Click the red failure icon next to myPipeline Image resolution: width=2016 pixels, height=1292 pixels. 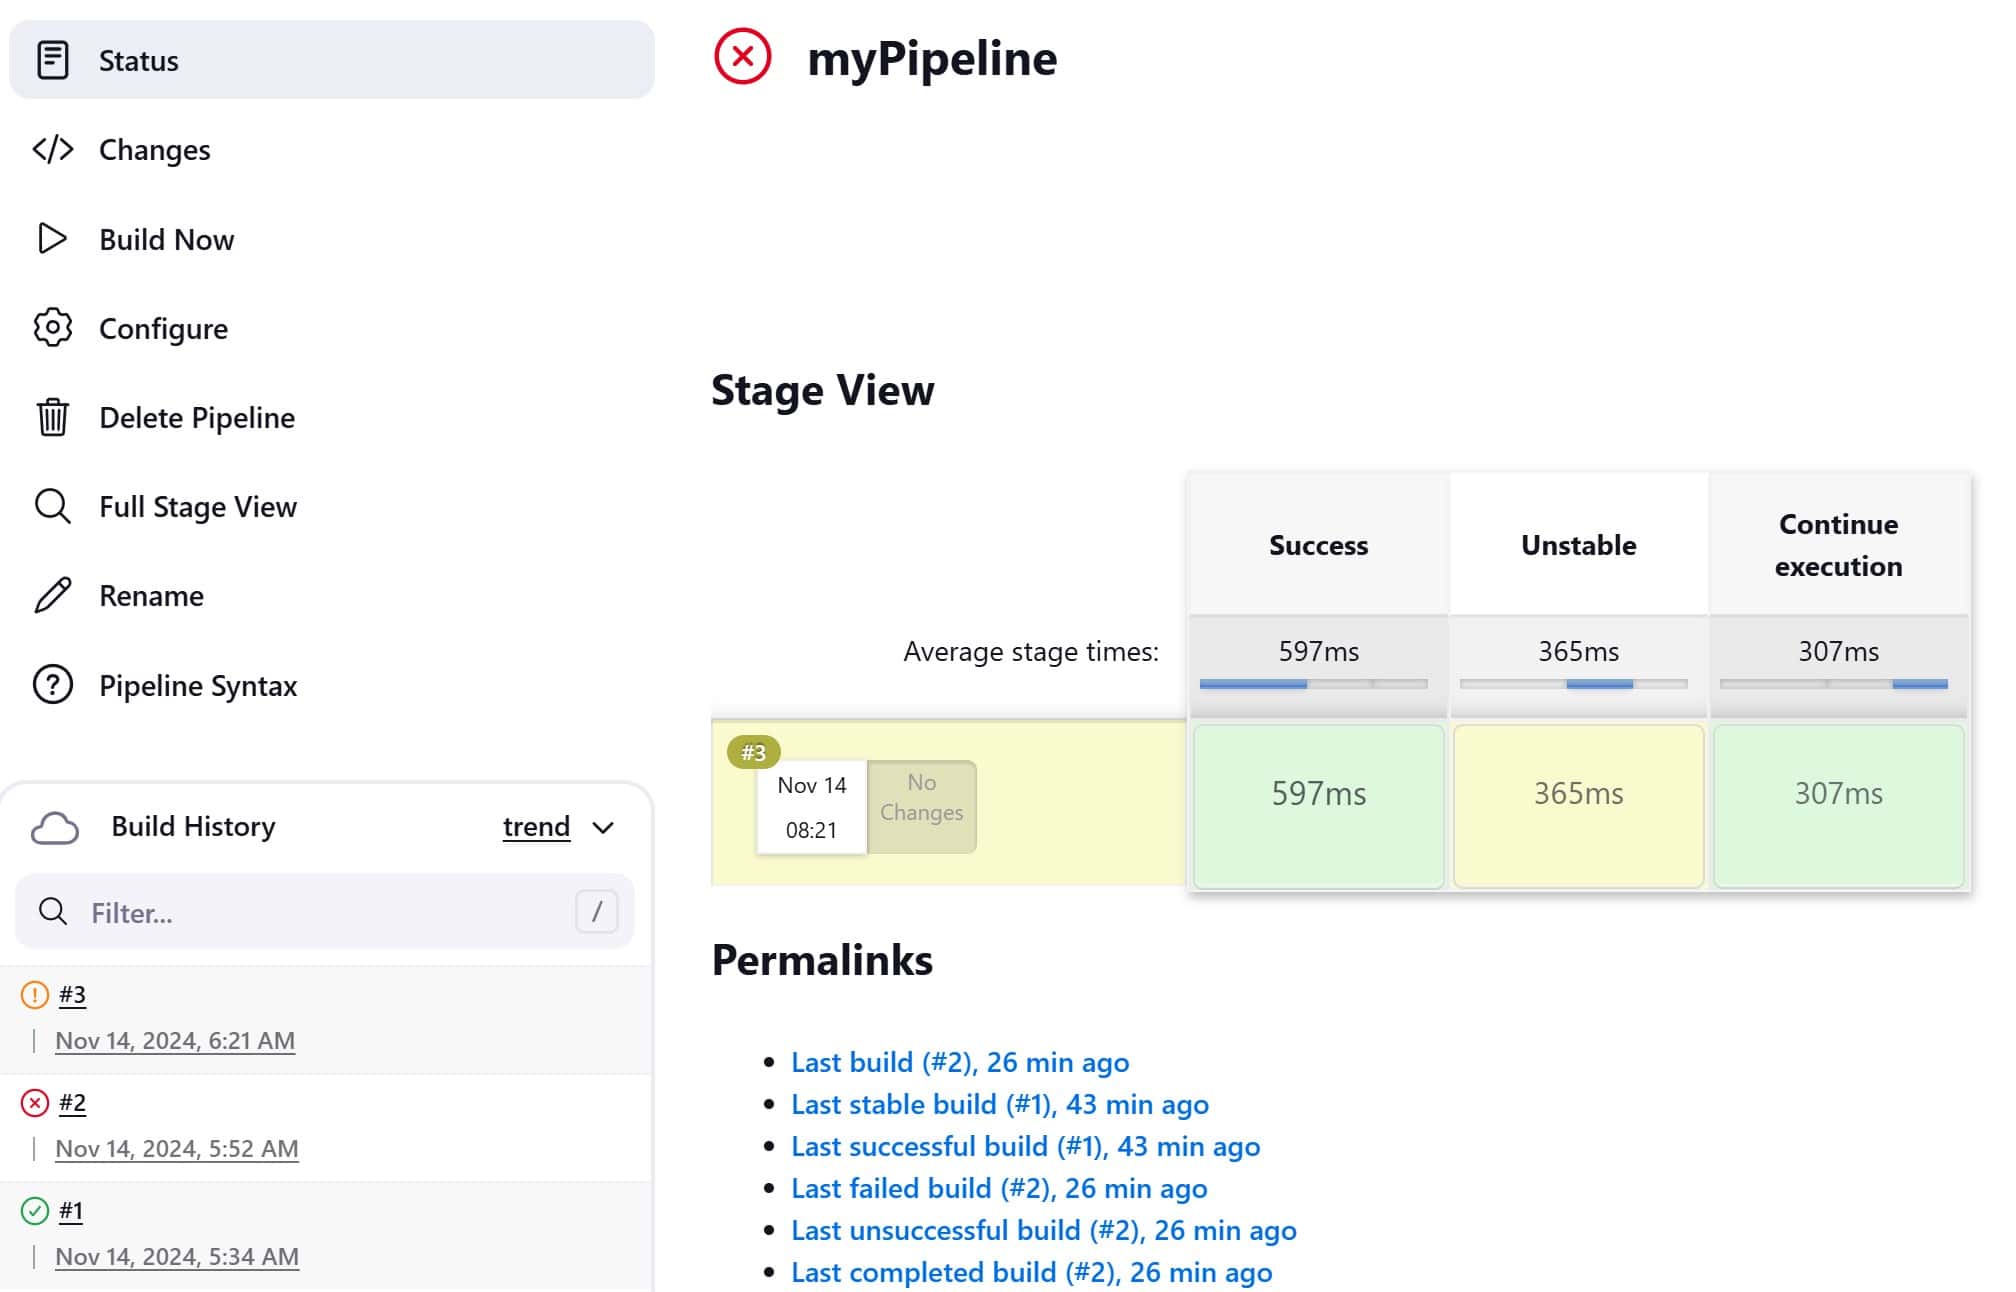pyautogui.click(x=741, y=59)
